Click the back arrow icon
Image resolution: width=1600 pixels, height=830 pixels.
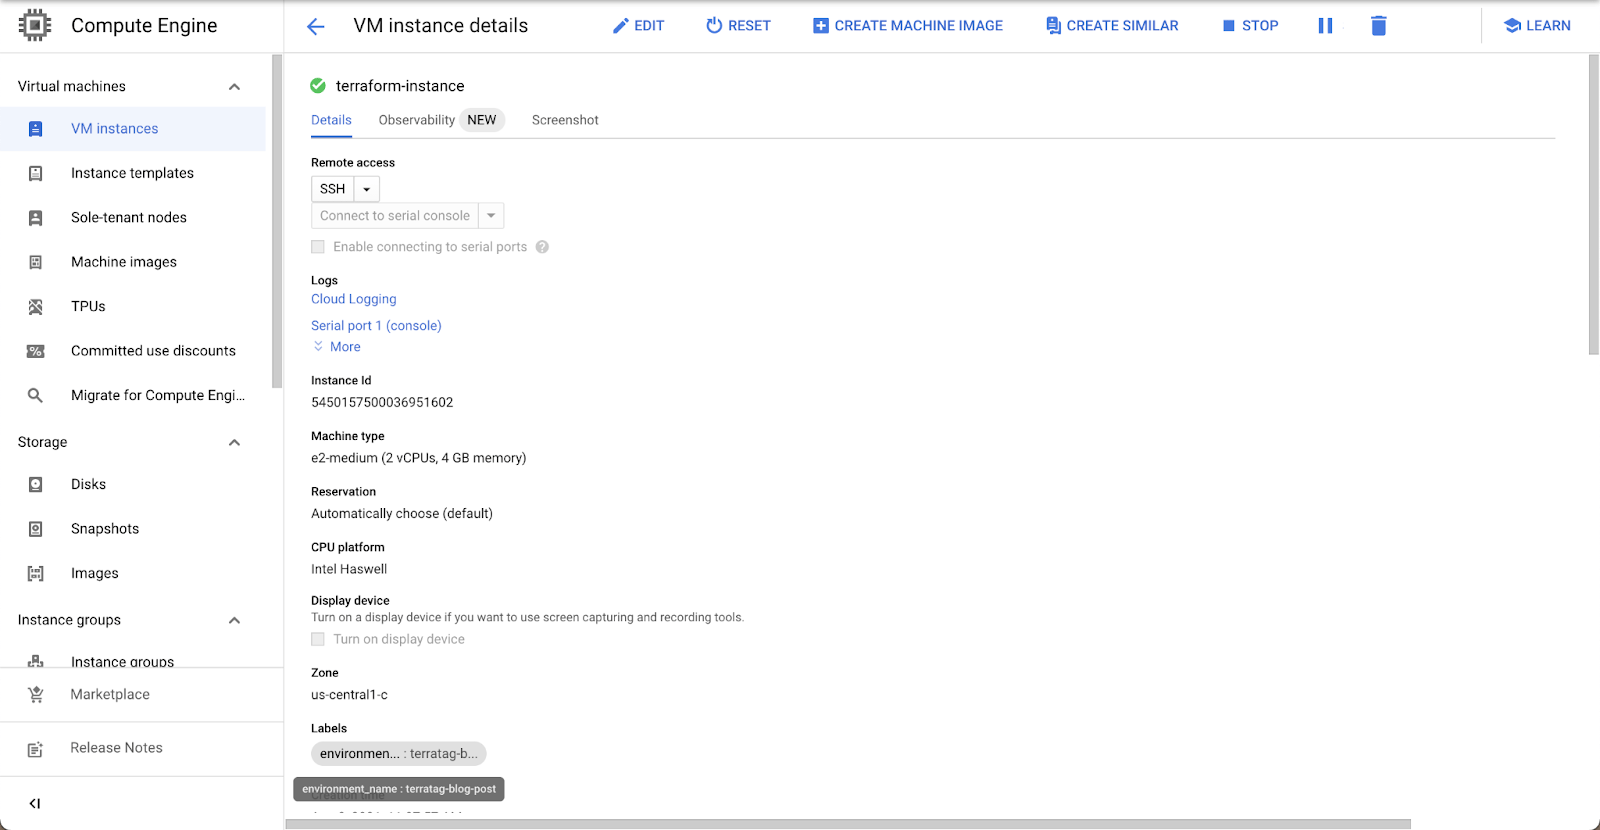(315, 27)
